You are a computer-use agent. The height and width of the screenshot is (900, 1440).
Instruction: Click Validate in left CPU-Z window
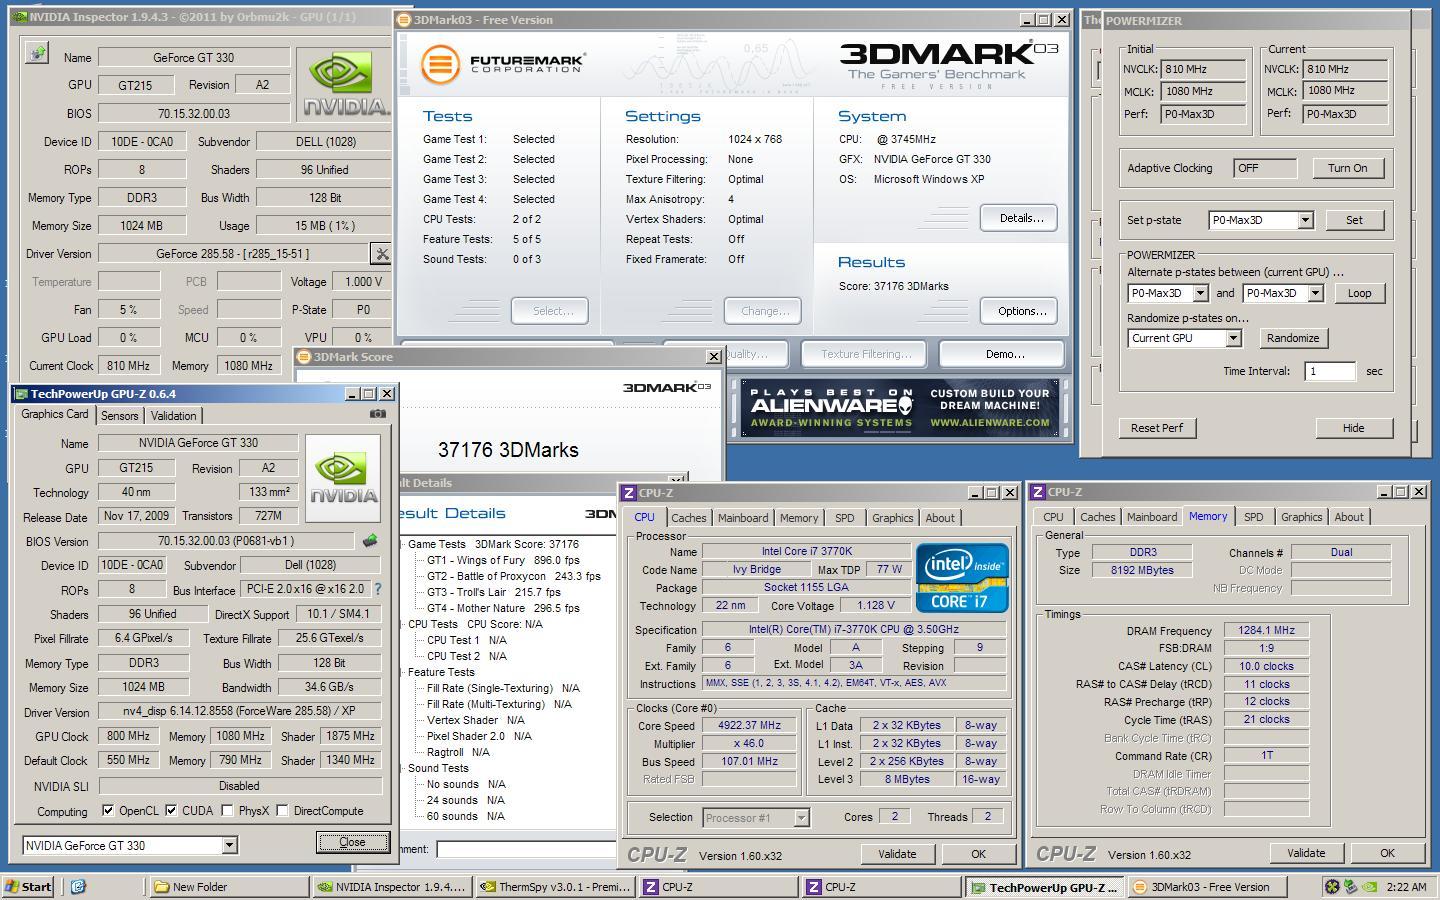point(897,854)
